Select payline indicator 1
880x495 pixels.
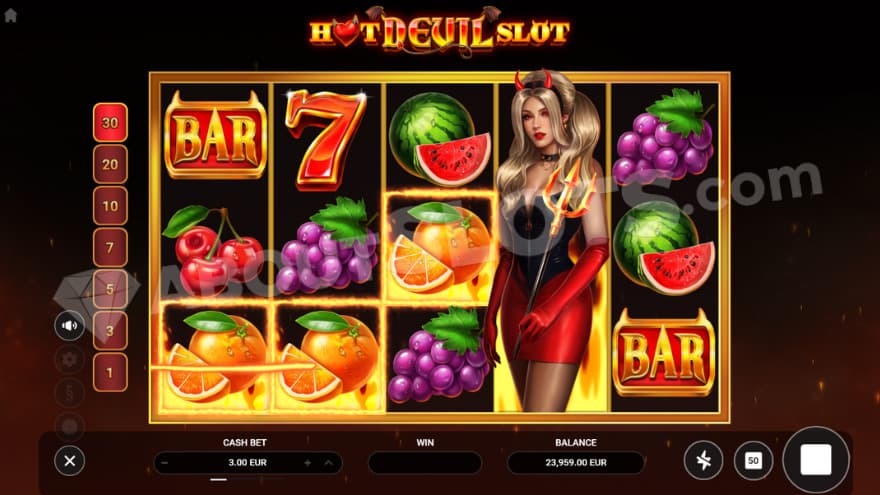(110, 372)
